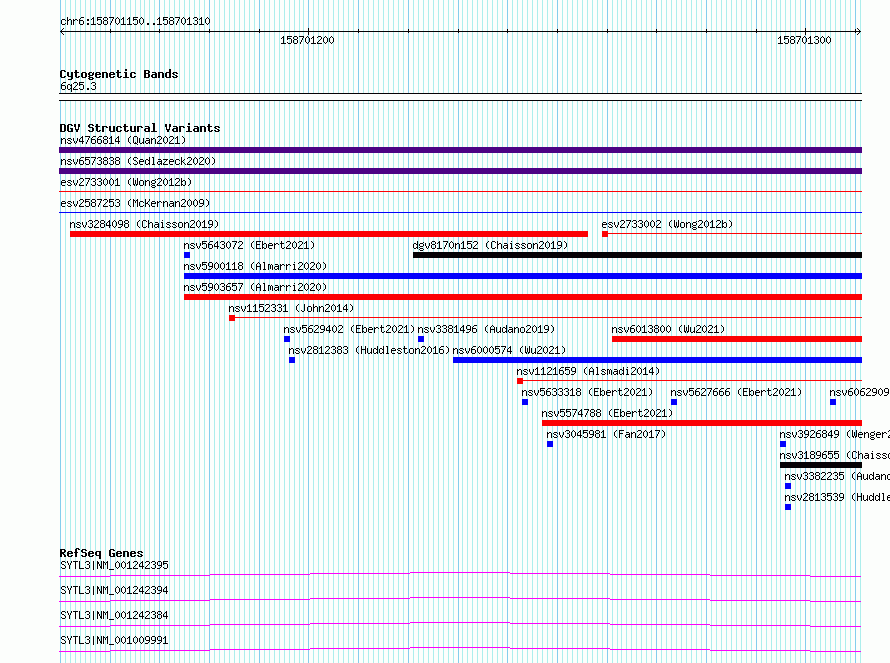Open the nsv3189655 variant label

click(x=834, y=455)
